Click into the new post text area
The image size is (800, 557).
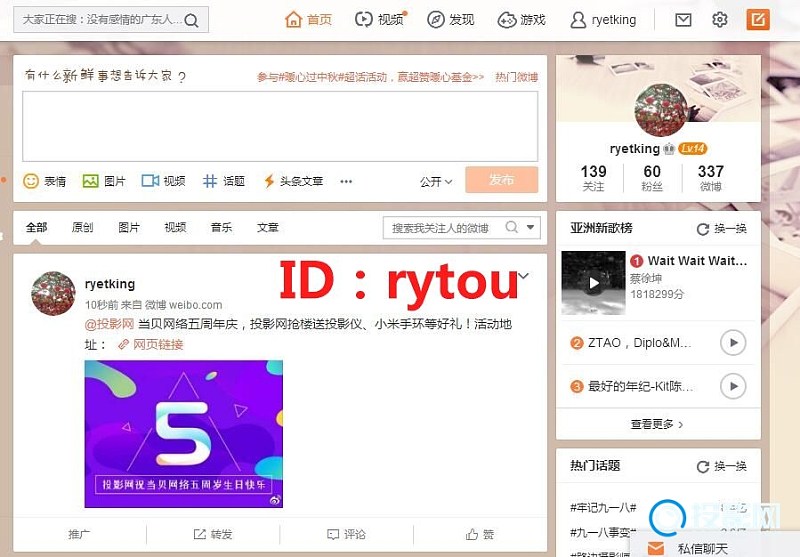click(280, 126)
